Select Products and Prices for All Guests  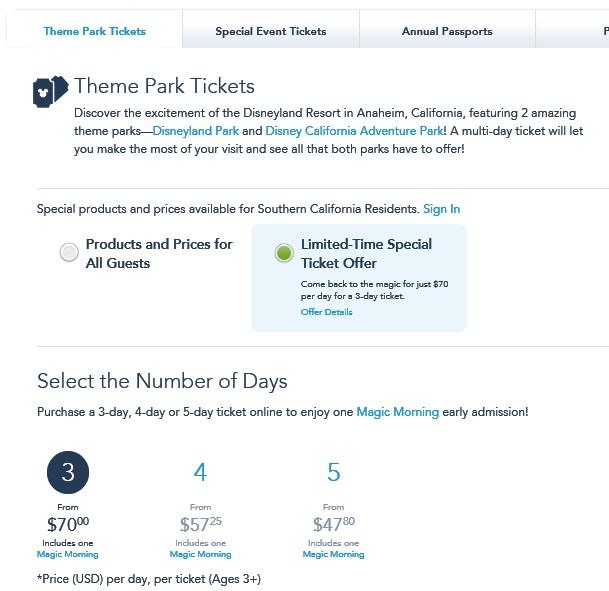69,253
